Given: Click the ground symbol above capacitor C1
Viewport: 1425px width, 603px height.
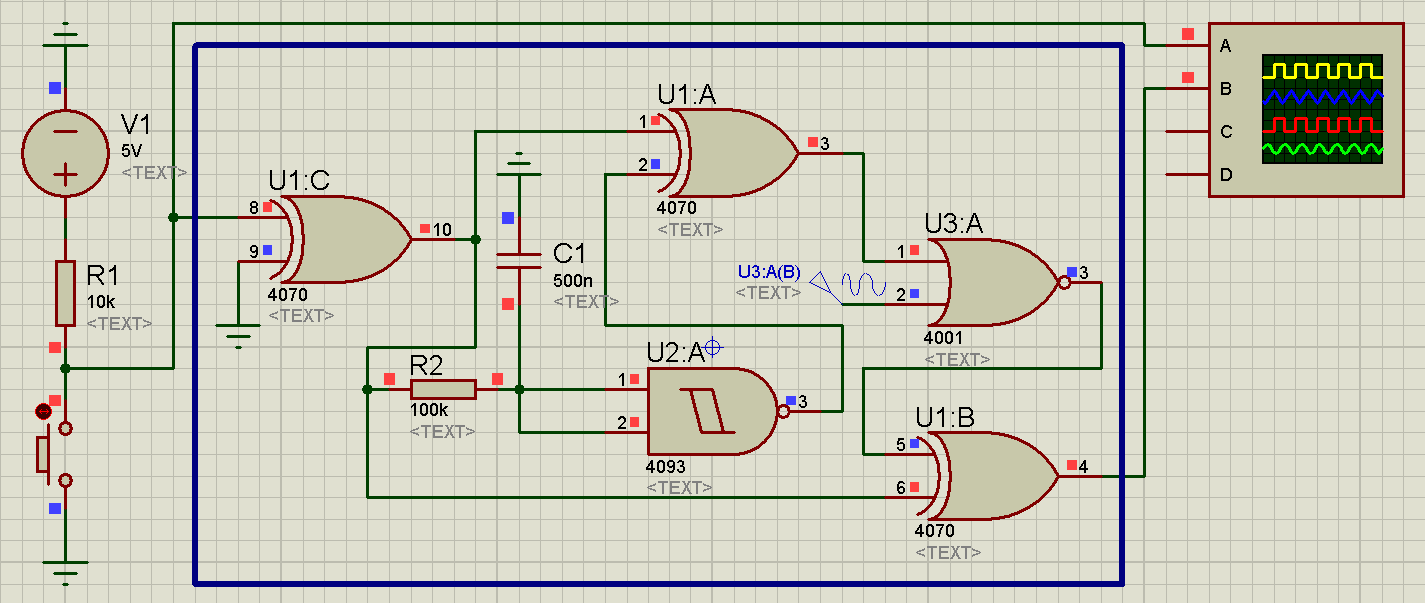Looking at the screenshot, I should (519, 164).
